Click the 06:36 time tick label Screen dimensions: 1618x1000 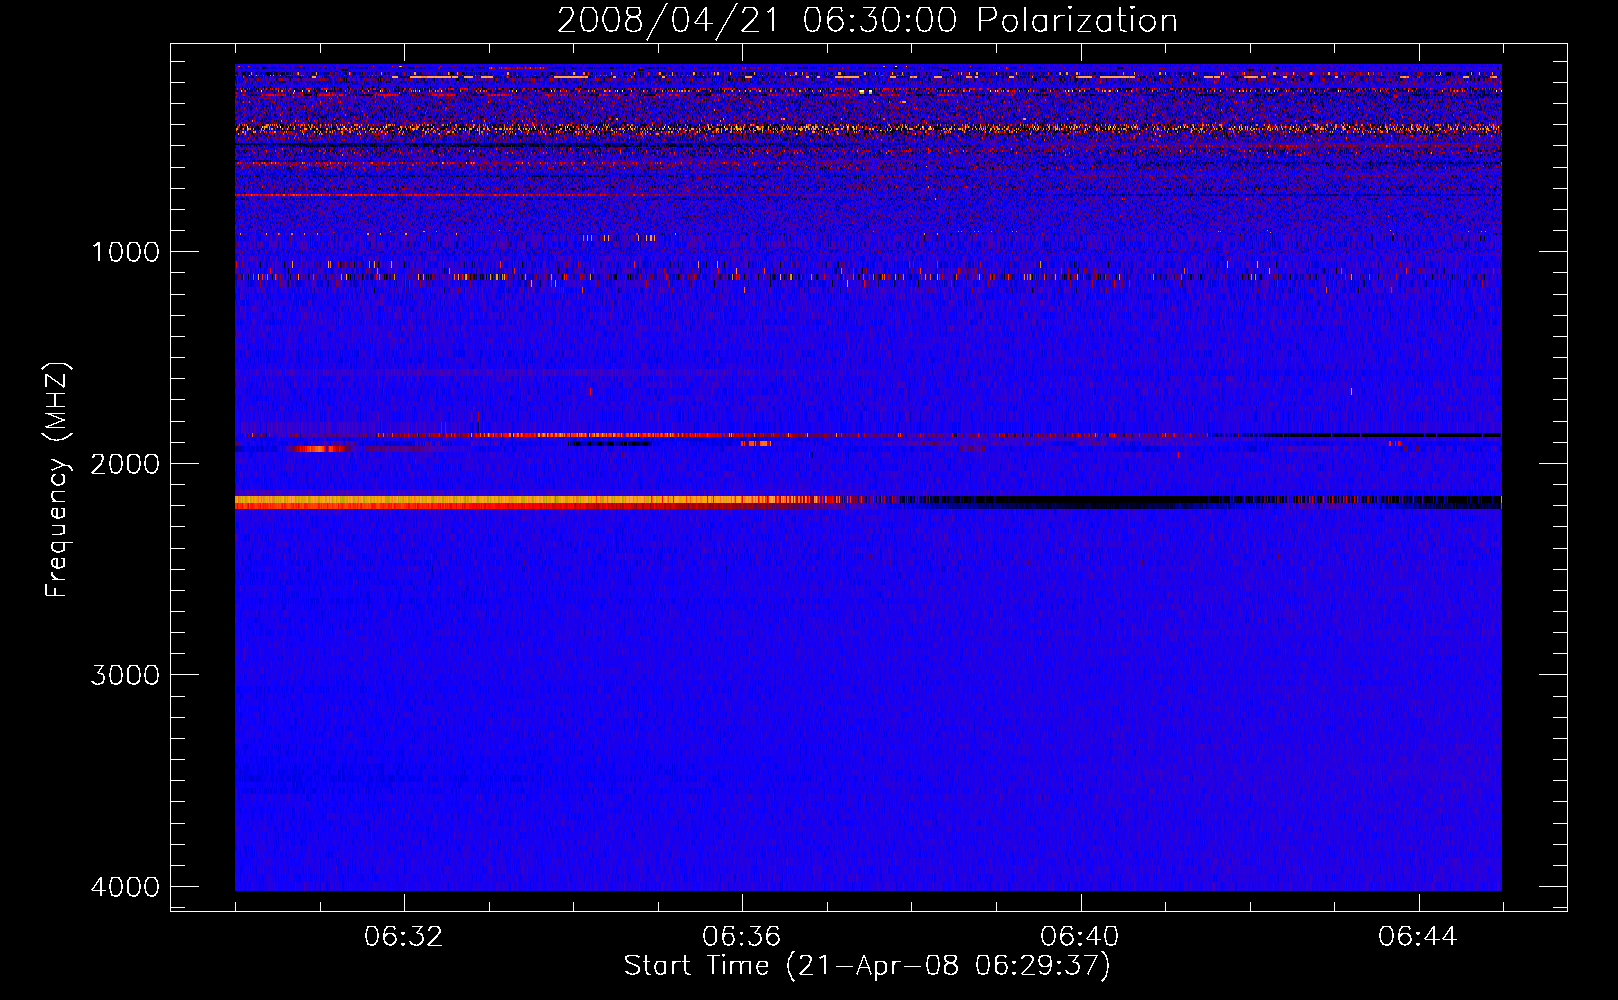point(742,937)
